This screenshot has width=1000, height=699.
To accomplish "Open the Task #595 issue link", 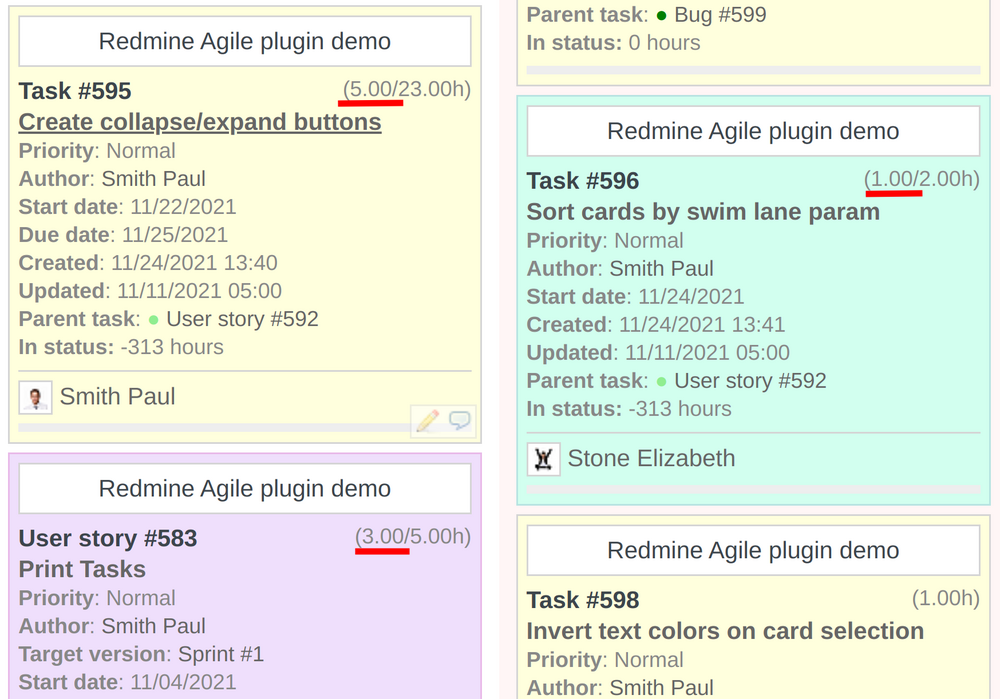I will (x=74, y=91).
